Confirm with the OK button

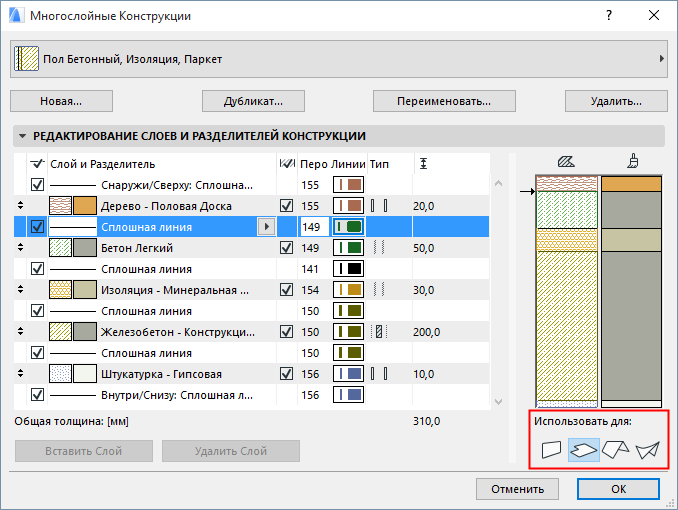pyautogui.click(x=618, y=489)
